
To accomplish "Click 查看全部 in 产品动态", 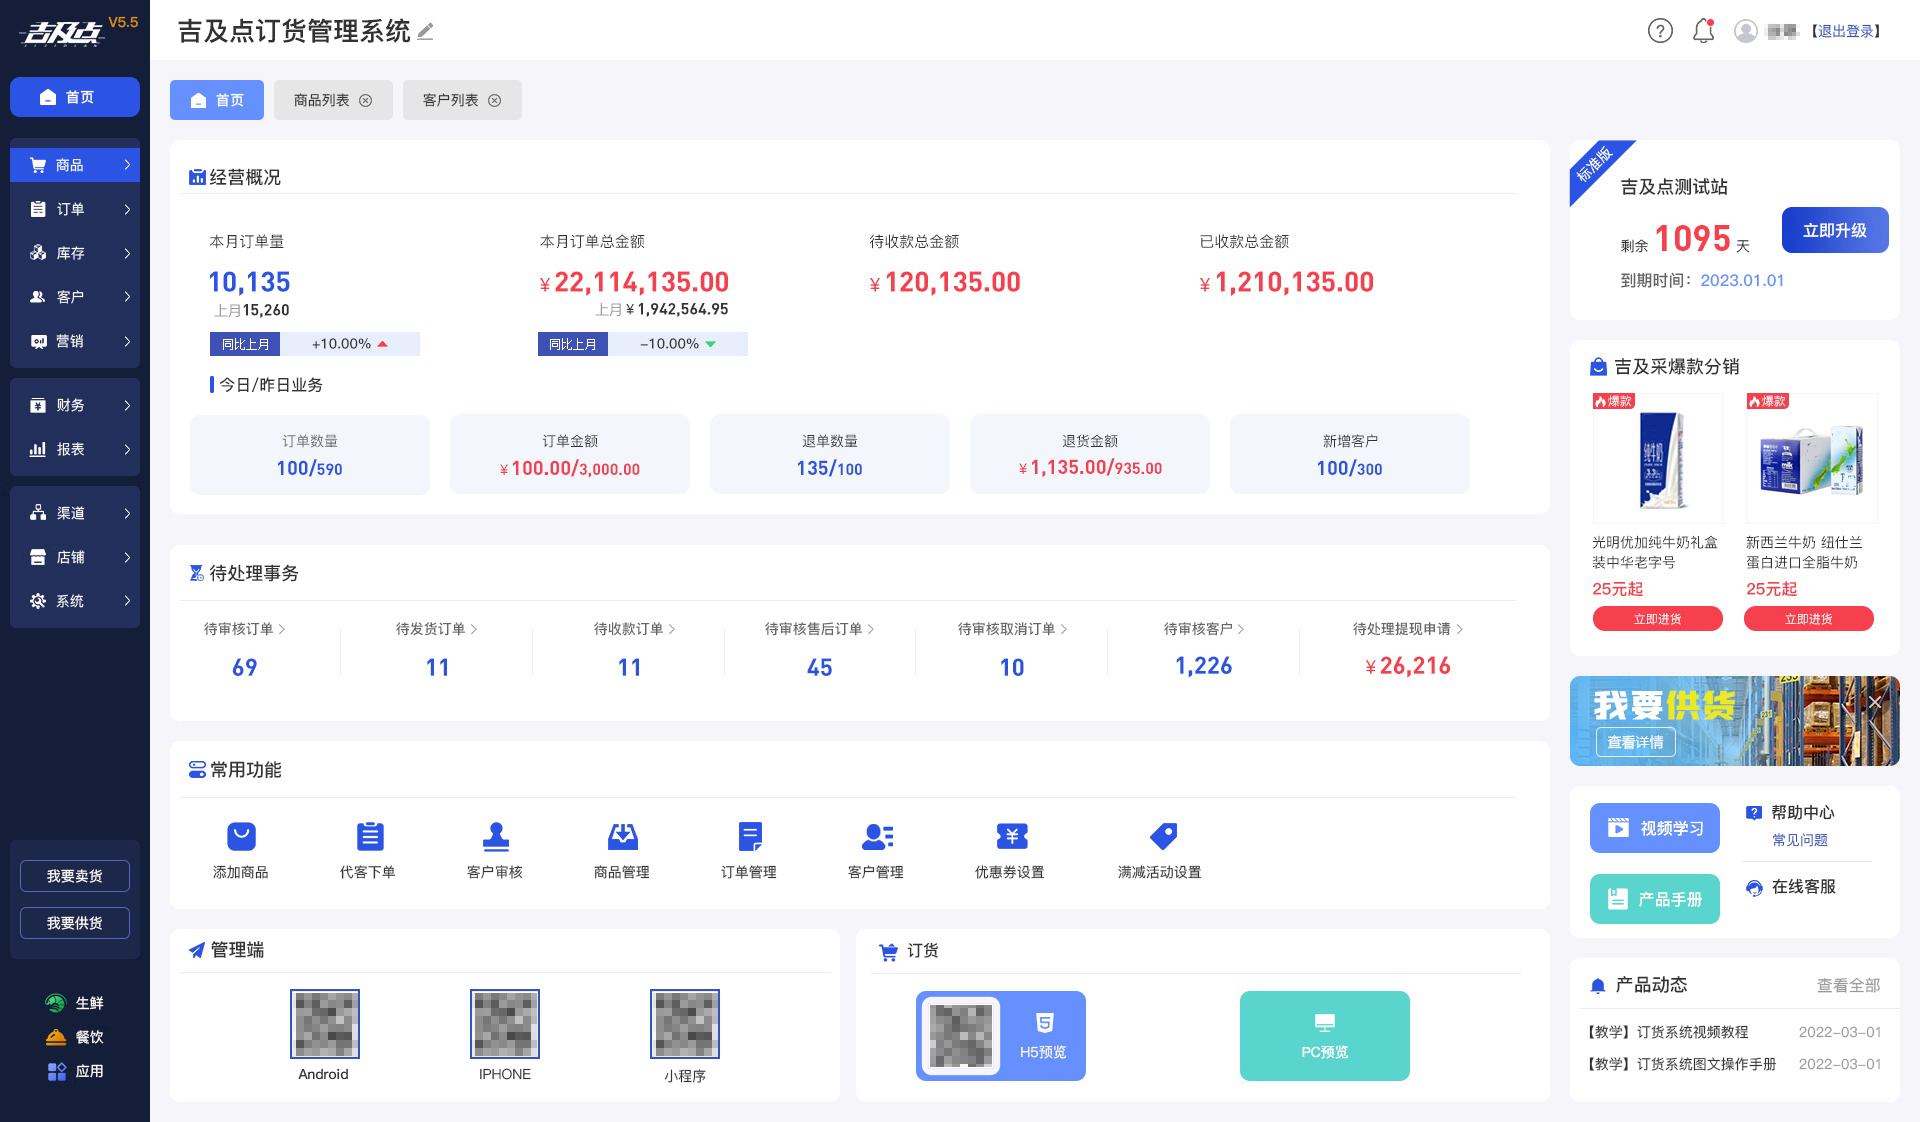I will click(x=1848, y=985).
